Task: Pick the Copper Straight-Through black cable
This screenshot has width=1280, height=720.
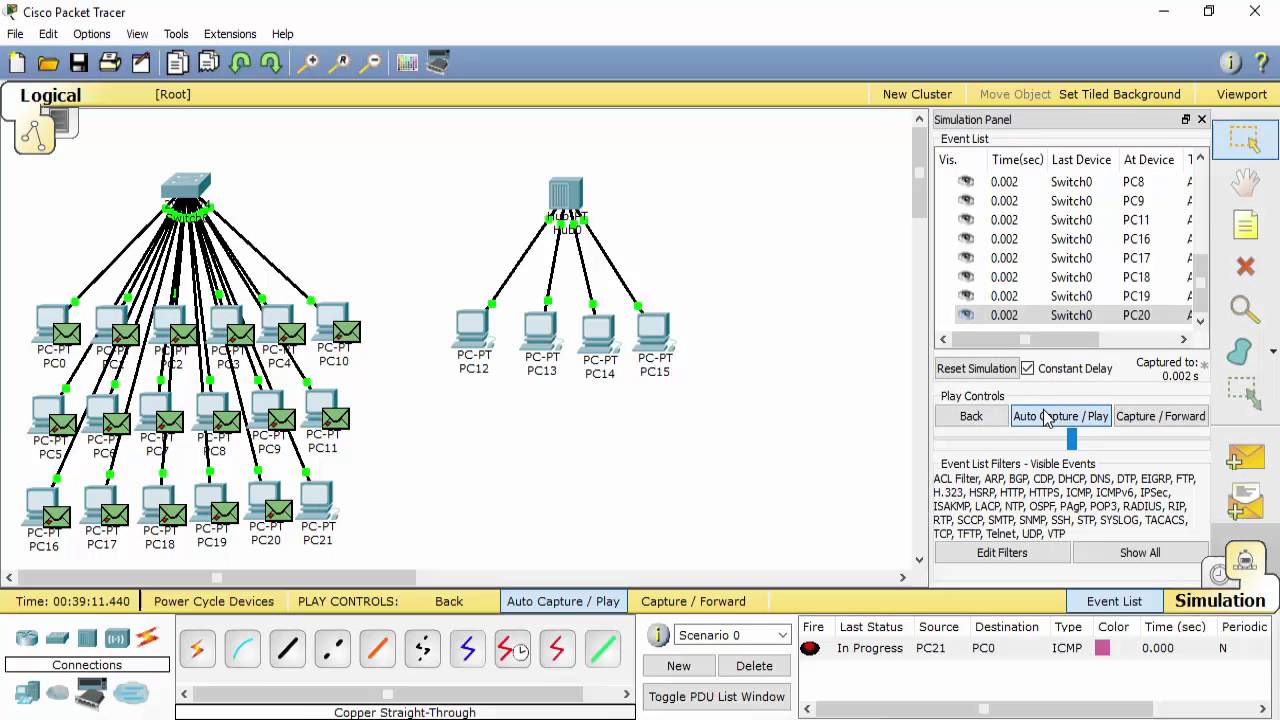Action: 287,650
